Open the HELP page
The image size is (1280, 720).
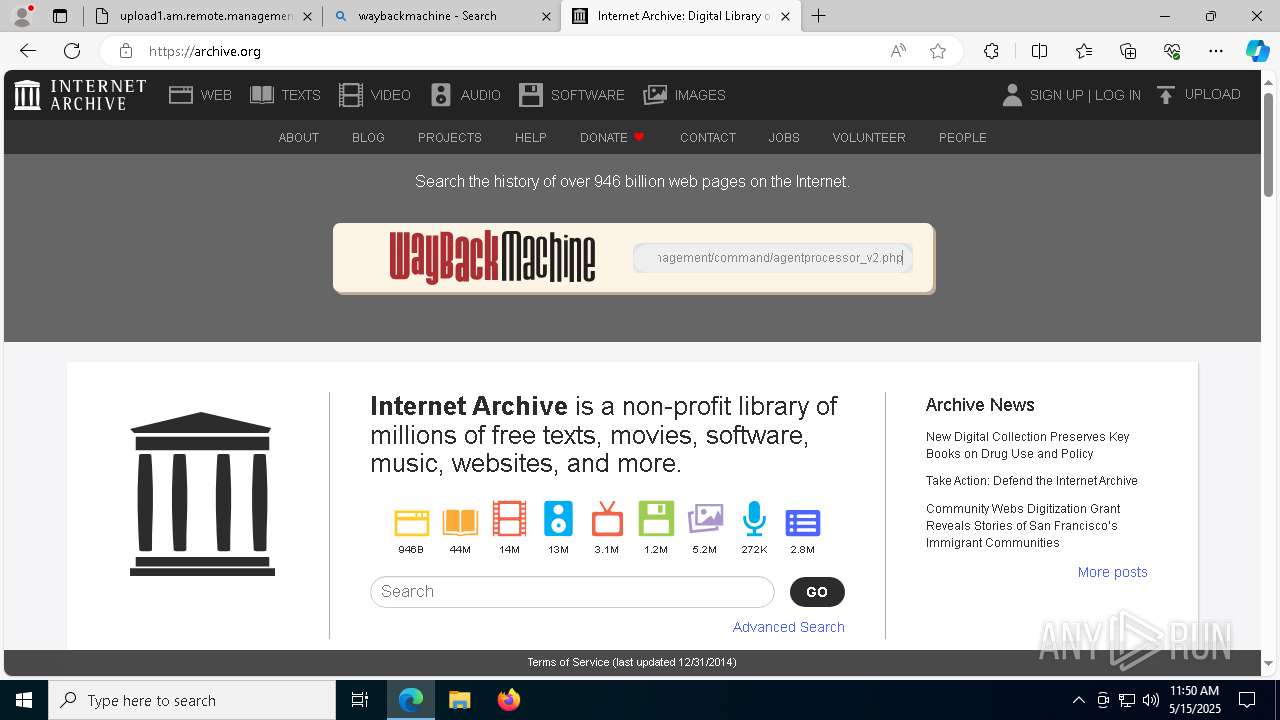click(x=530, y=138)
